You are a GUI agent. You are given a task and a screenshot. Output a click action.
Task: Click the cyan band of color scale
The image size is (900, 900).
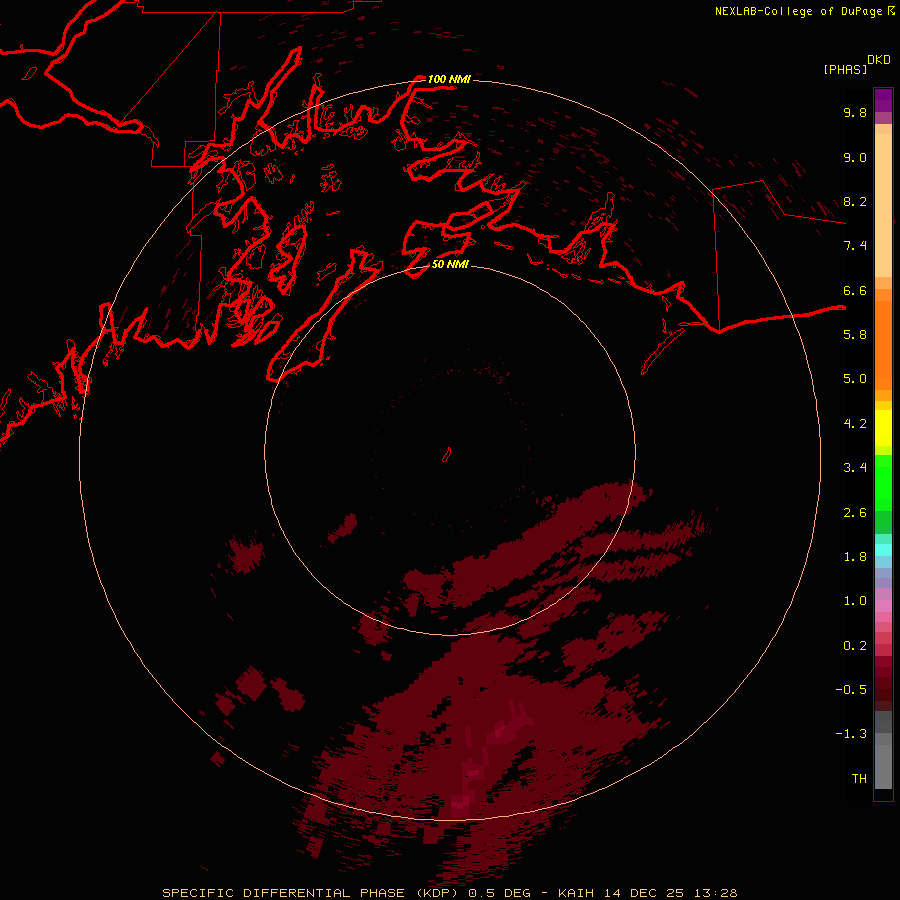pos(883,549)
